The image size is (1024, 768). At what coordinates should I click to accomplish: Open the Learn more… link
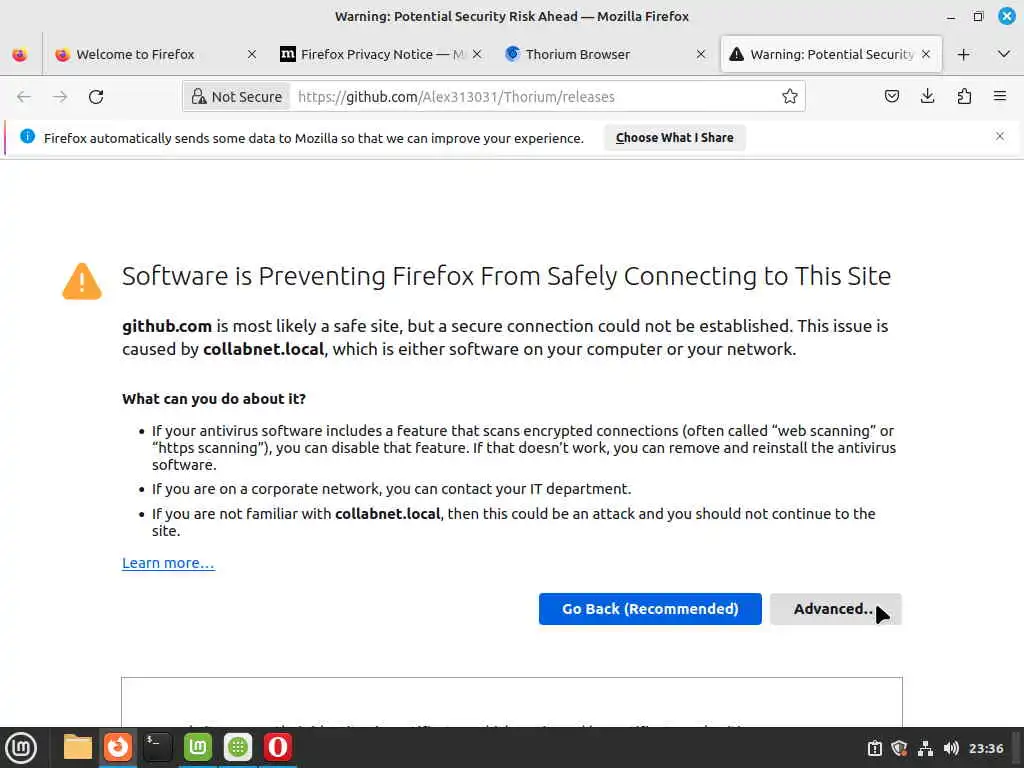coord(168,563)
